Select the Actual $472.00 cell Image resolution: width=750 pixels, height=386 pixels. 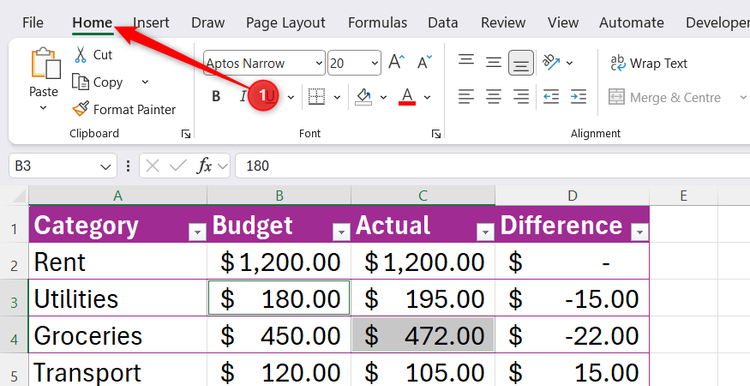(x=423, y=335)
